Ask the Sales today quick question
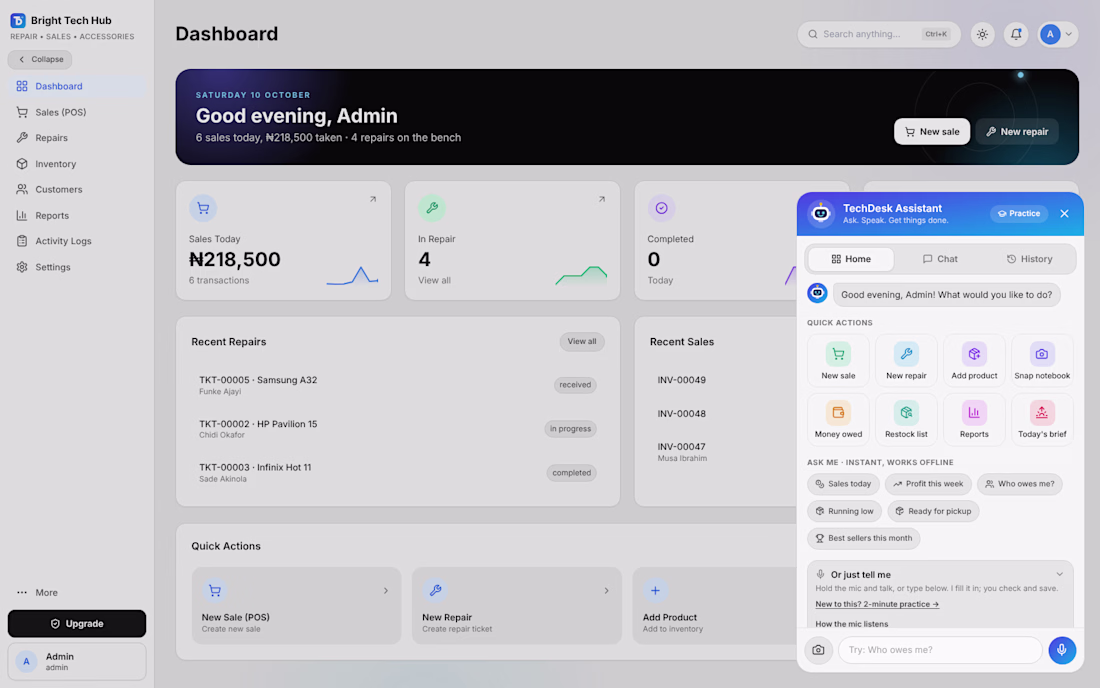This screenshot has width=1100, height=688. pyautogui.click(x=843, y=484)
